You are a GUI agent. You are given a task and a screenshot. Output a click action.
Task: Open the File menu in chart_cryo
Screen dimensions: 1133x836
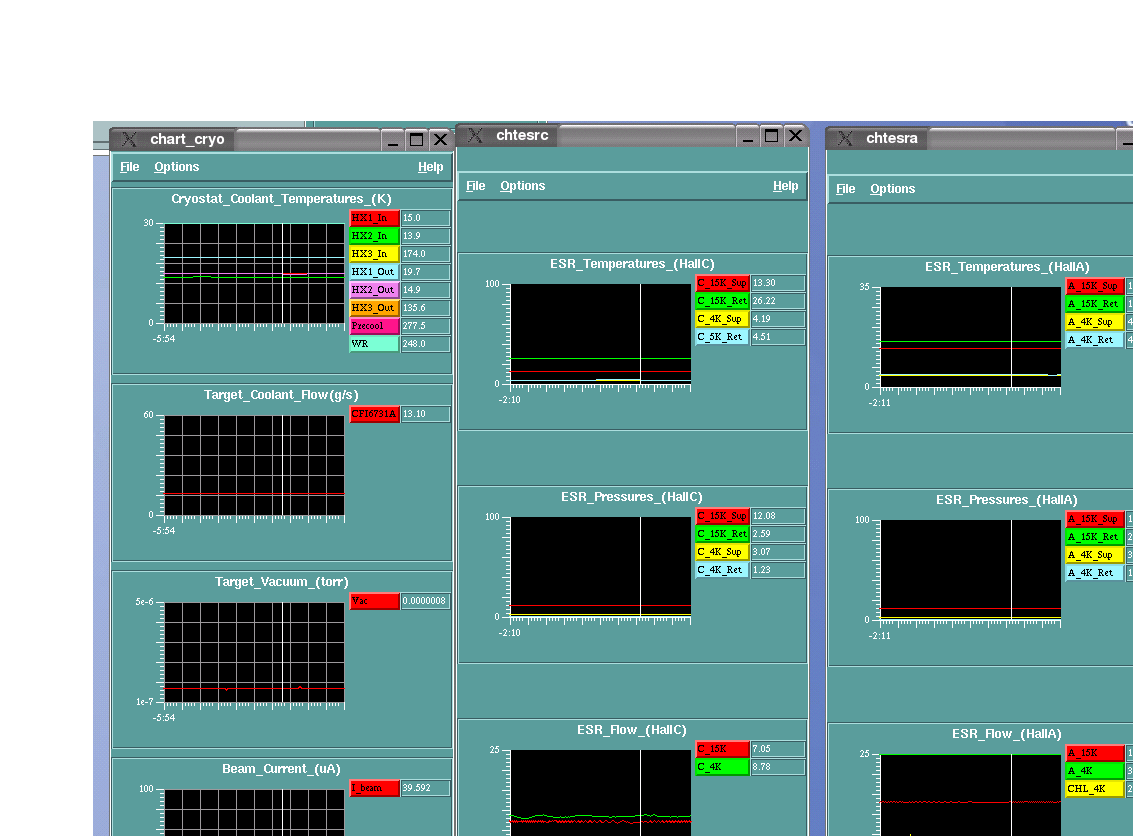129,167
